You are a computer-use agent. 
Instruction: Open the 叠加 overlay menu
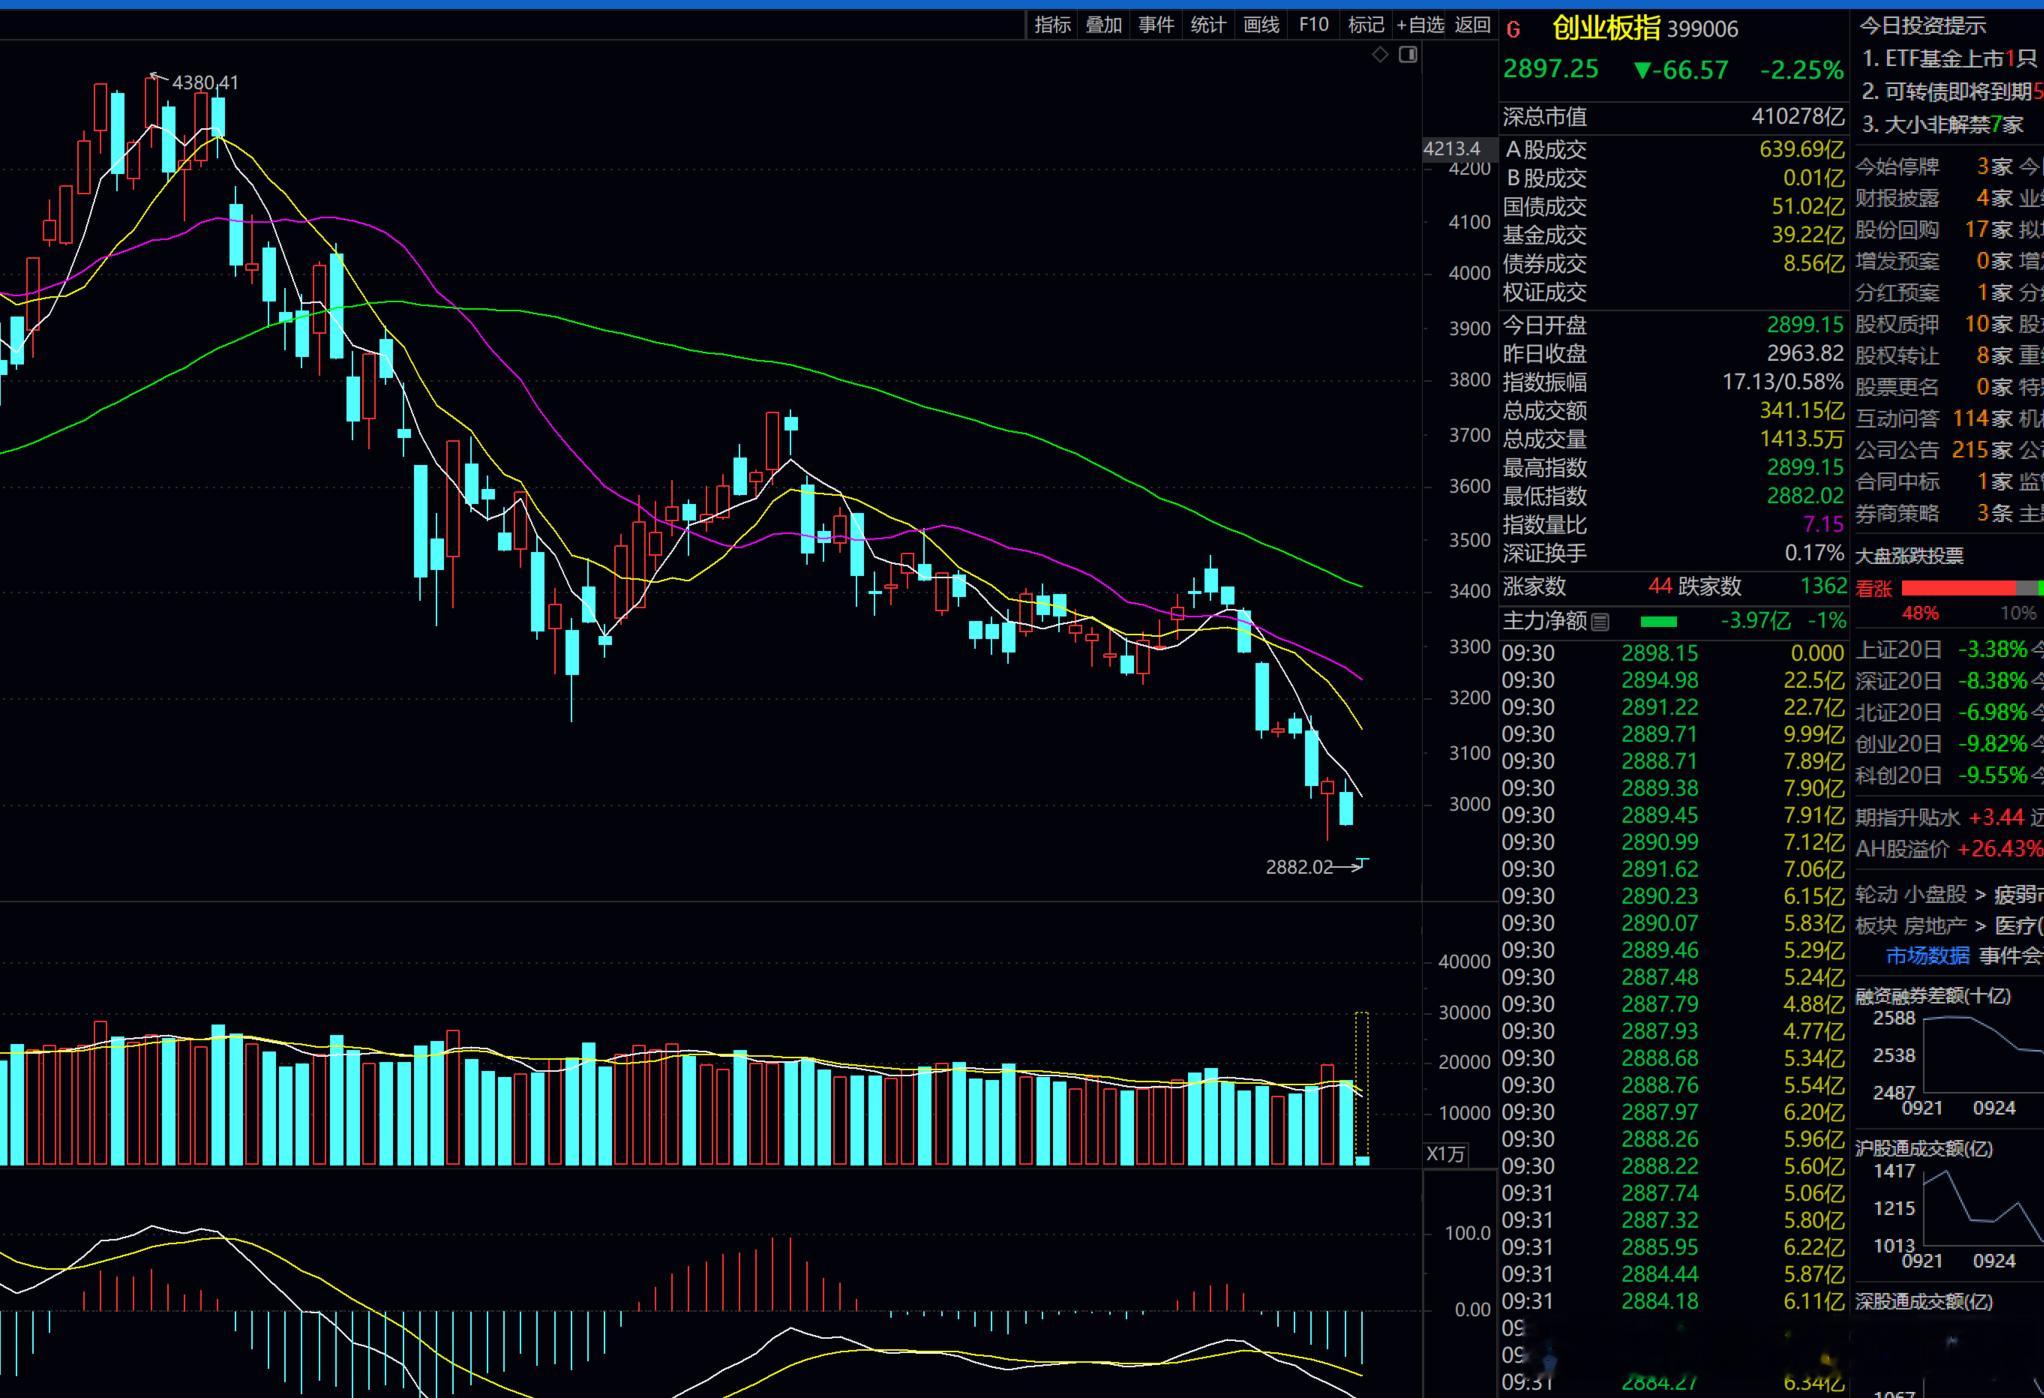point(1104,25)
